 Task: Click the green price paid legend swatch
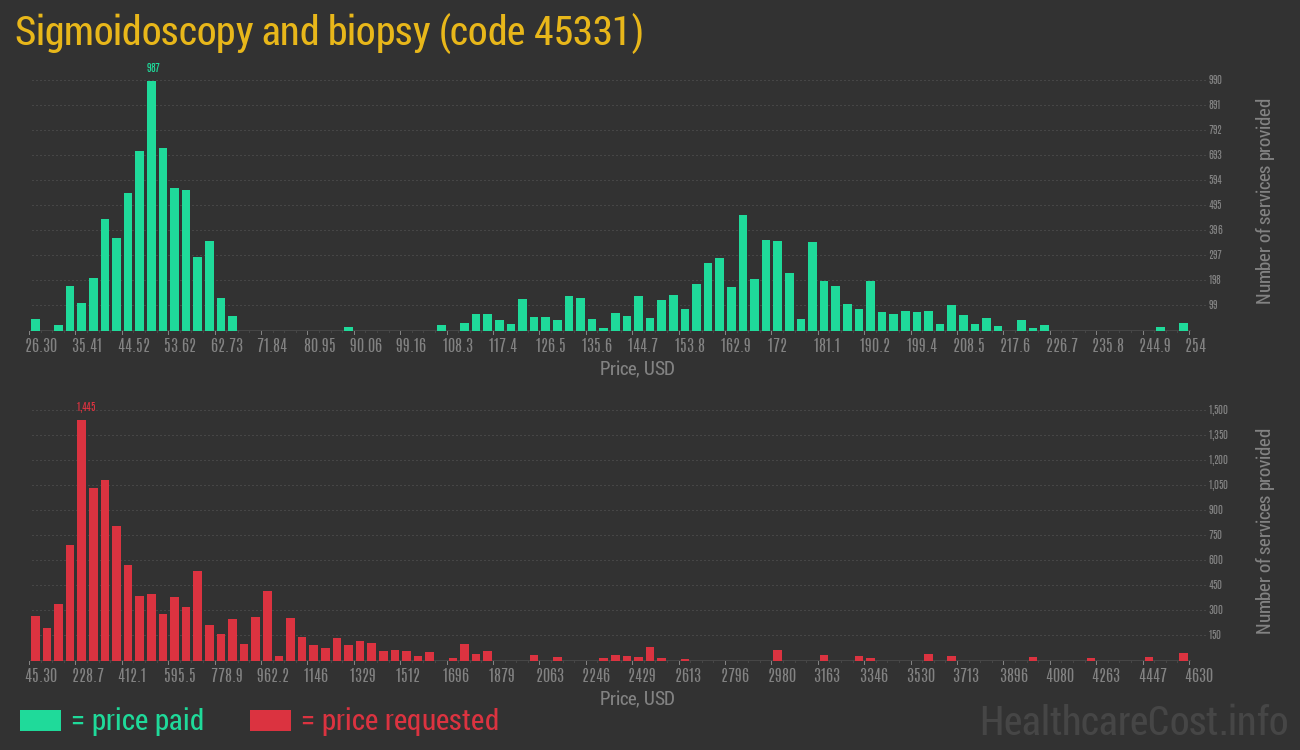[40, 720]
